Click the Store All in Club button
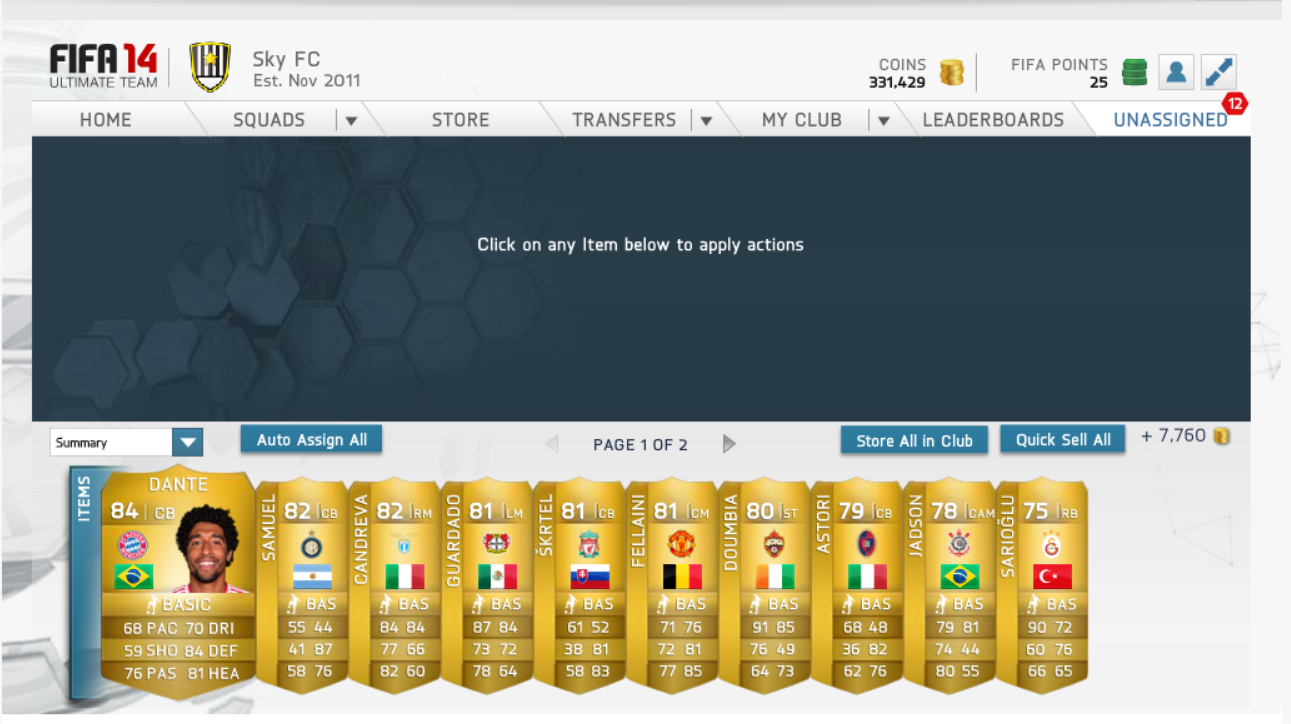 (914, 441)
